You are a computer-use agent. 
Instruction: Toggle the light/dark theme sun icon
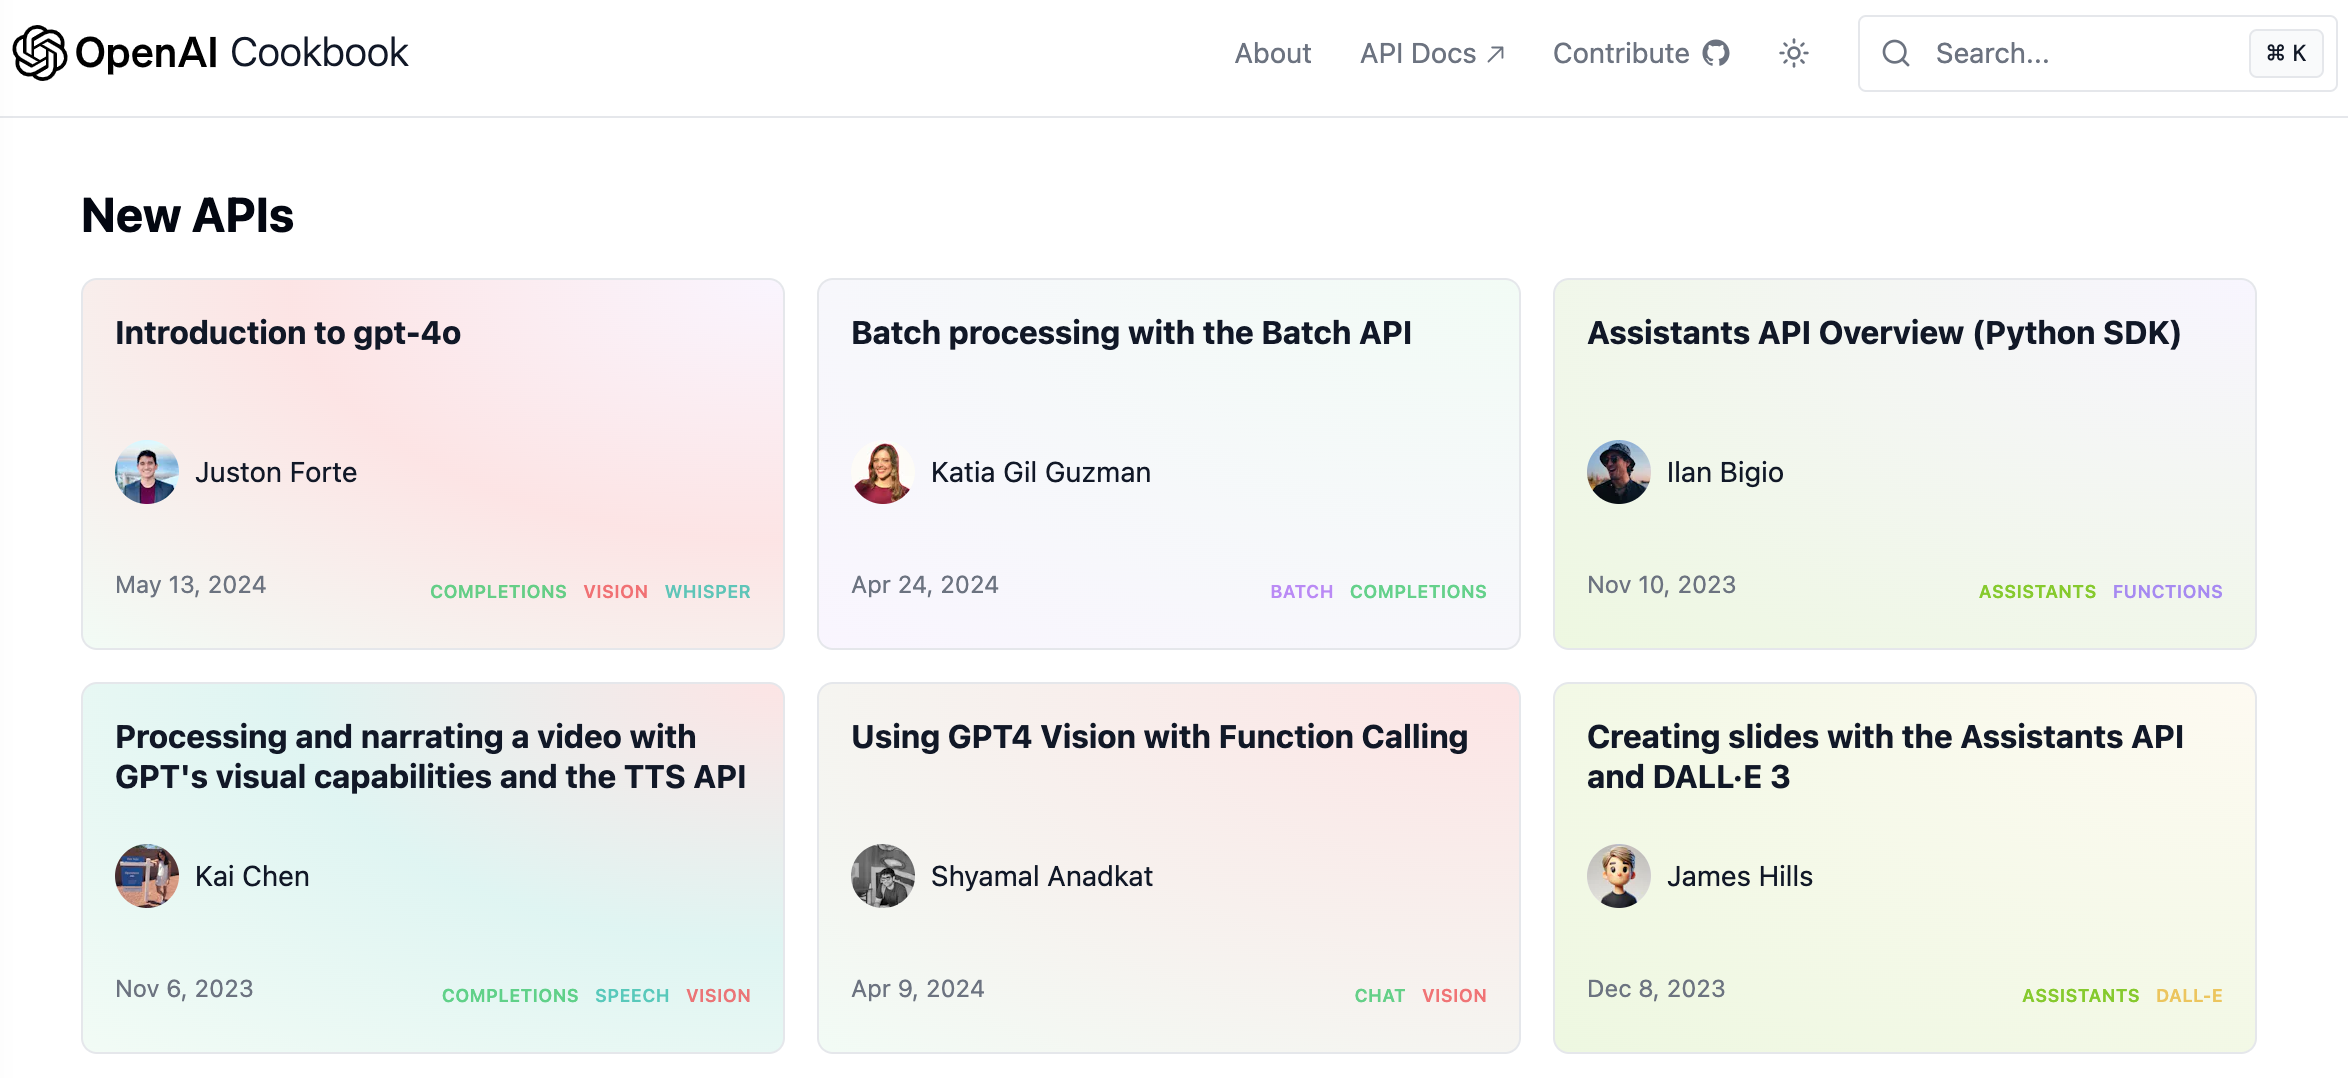1794,53
